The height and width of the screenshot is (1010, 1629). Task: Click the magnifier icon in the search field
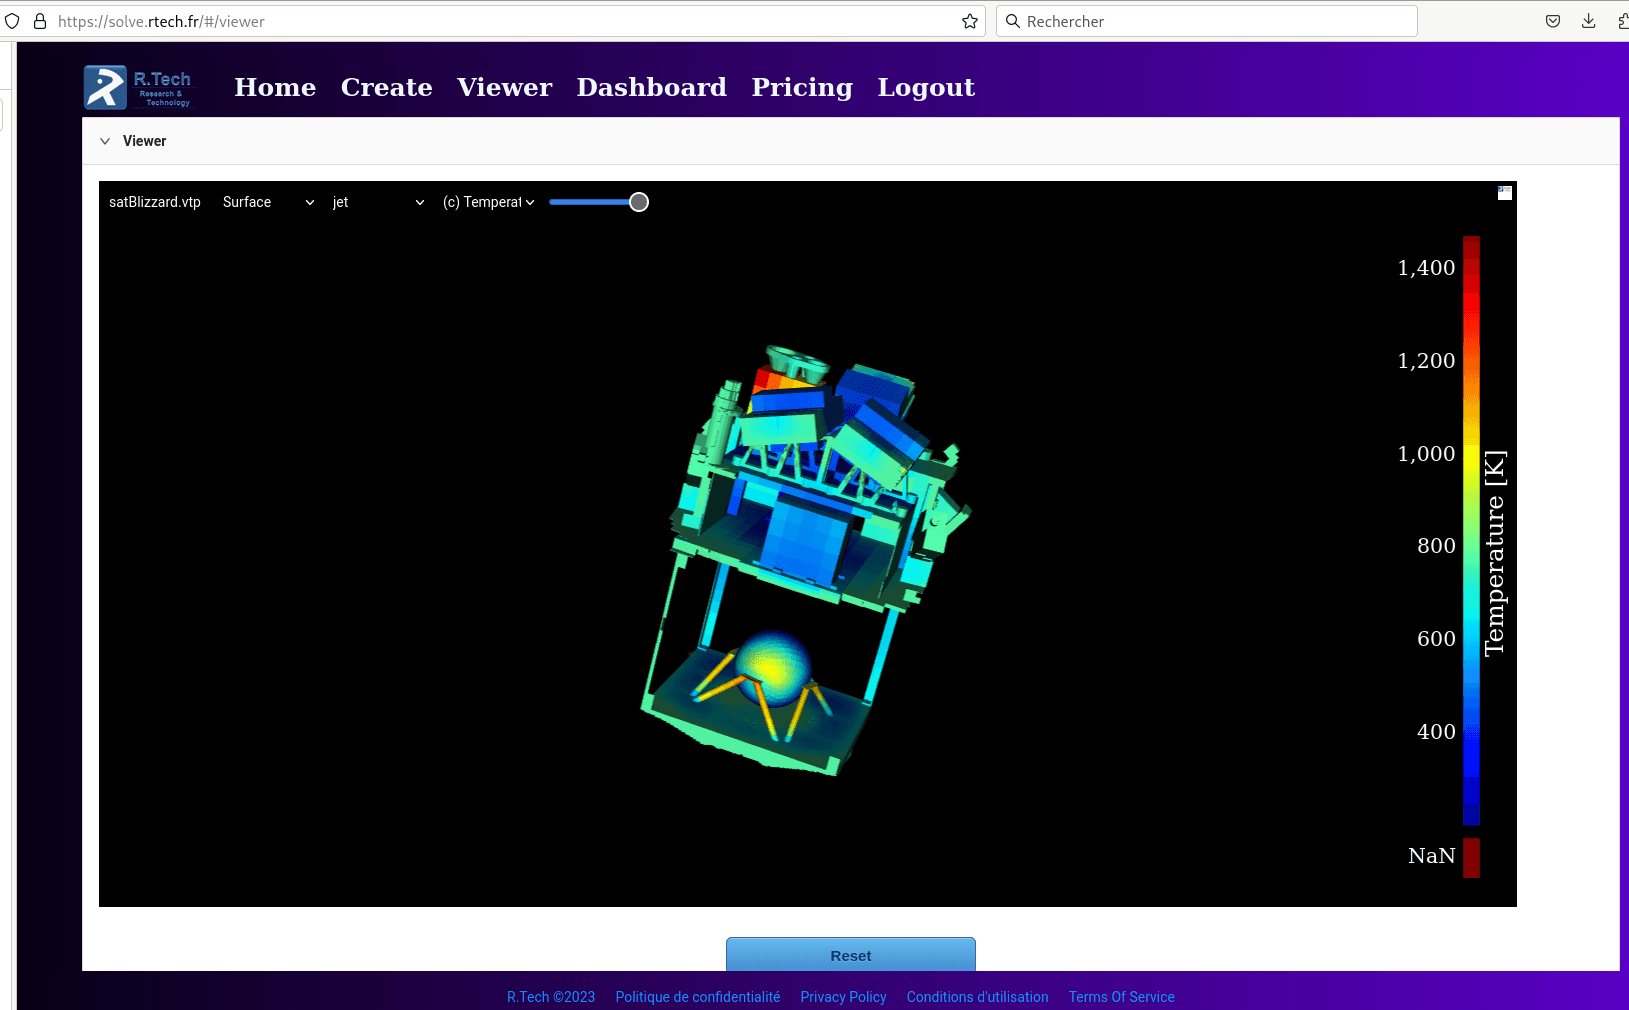coord(1013,20)
